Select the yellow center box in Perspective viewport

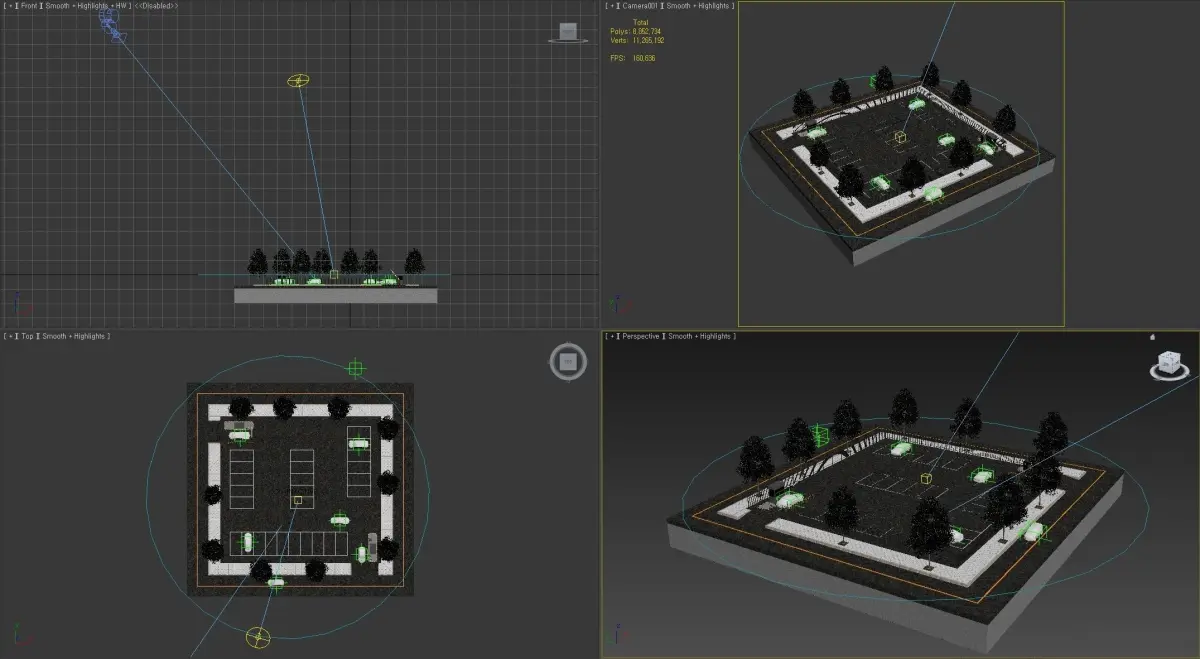tap(926, 479)
